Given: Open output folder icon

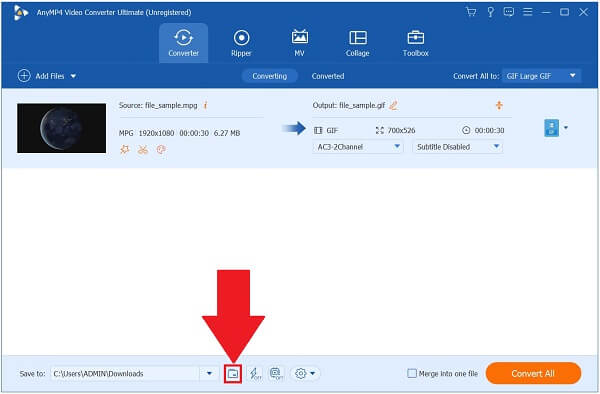Looking at the screenshot, I should (233, 374).
